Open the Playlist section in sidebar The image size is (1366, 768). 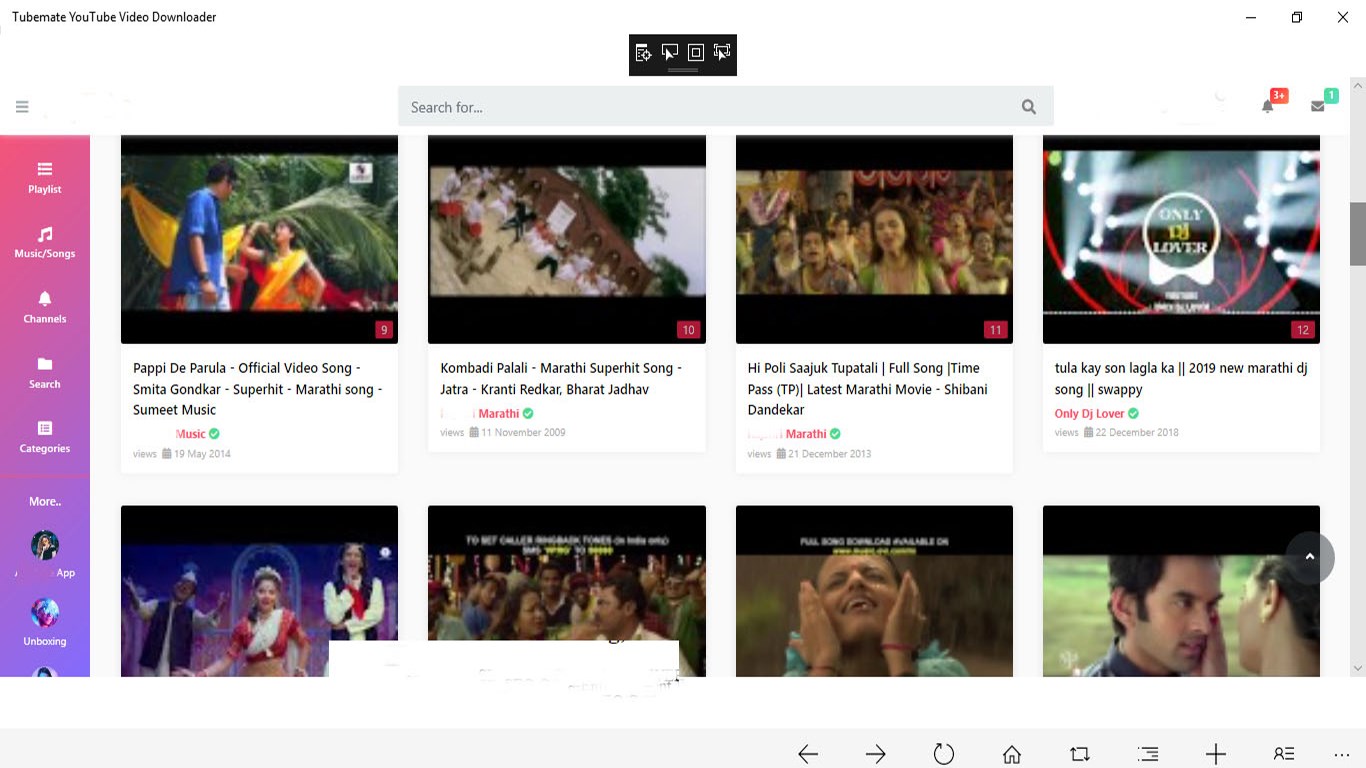click(45, 178)
